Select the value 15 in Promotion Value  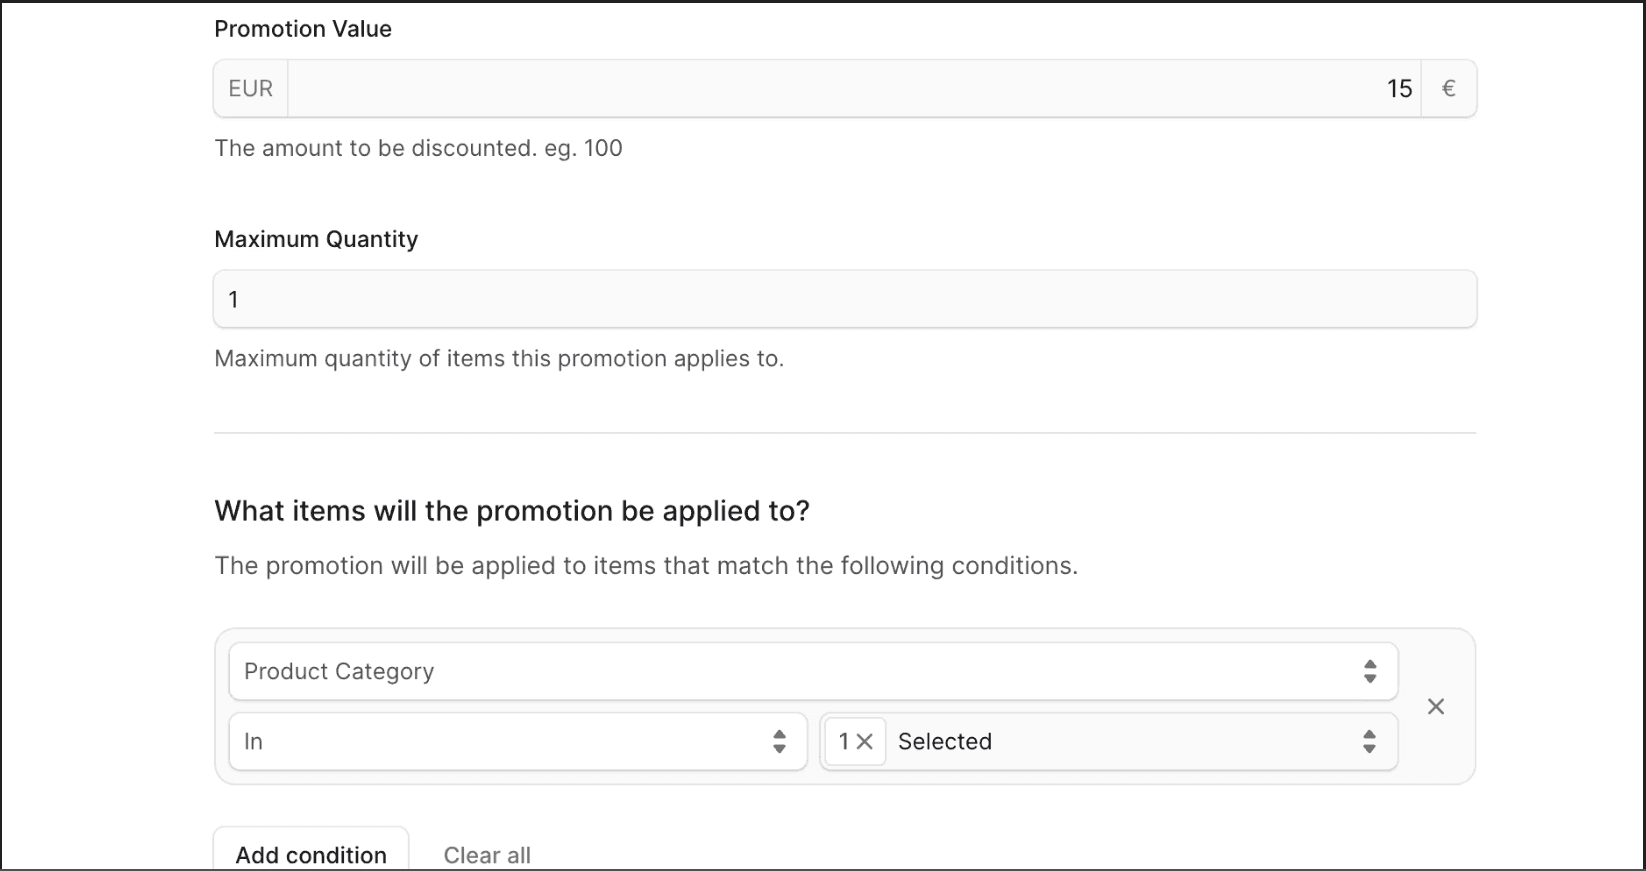coord(1399,88)
